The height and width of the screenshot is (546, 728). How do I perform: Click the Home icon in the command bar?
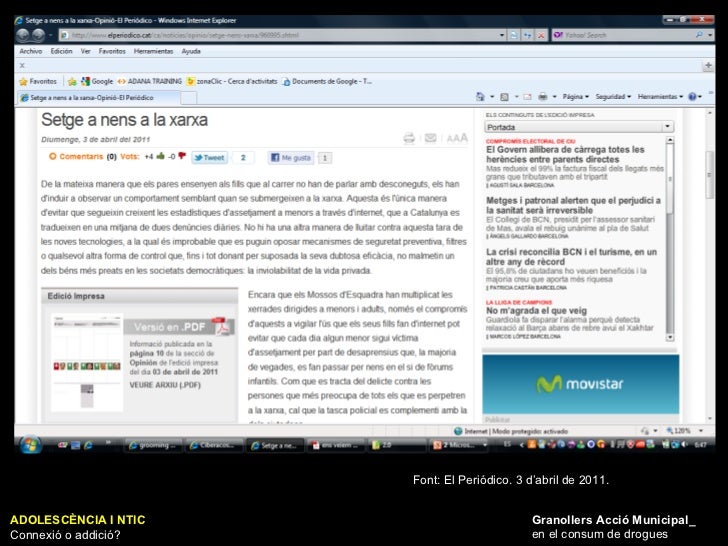point(480,97)
